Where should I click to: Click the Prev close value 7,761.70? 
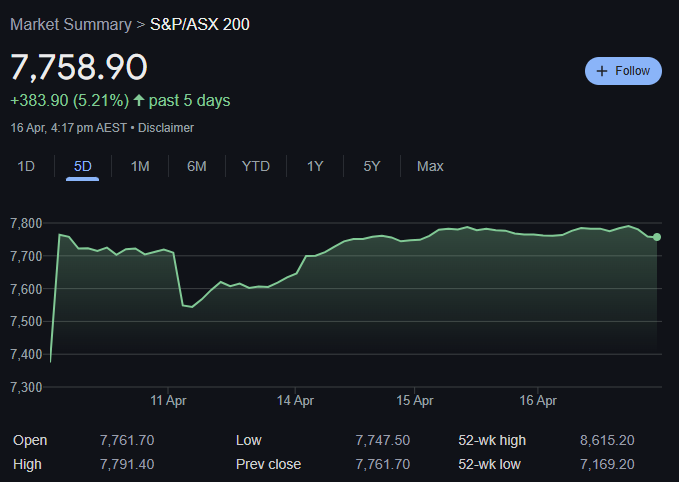(x=382, y=464)
